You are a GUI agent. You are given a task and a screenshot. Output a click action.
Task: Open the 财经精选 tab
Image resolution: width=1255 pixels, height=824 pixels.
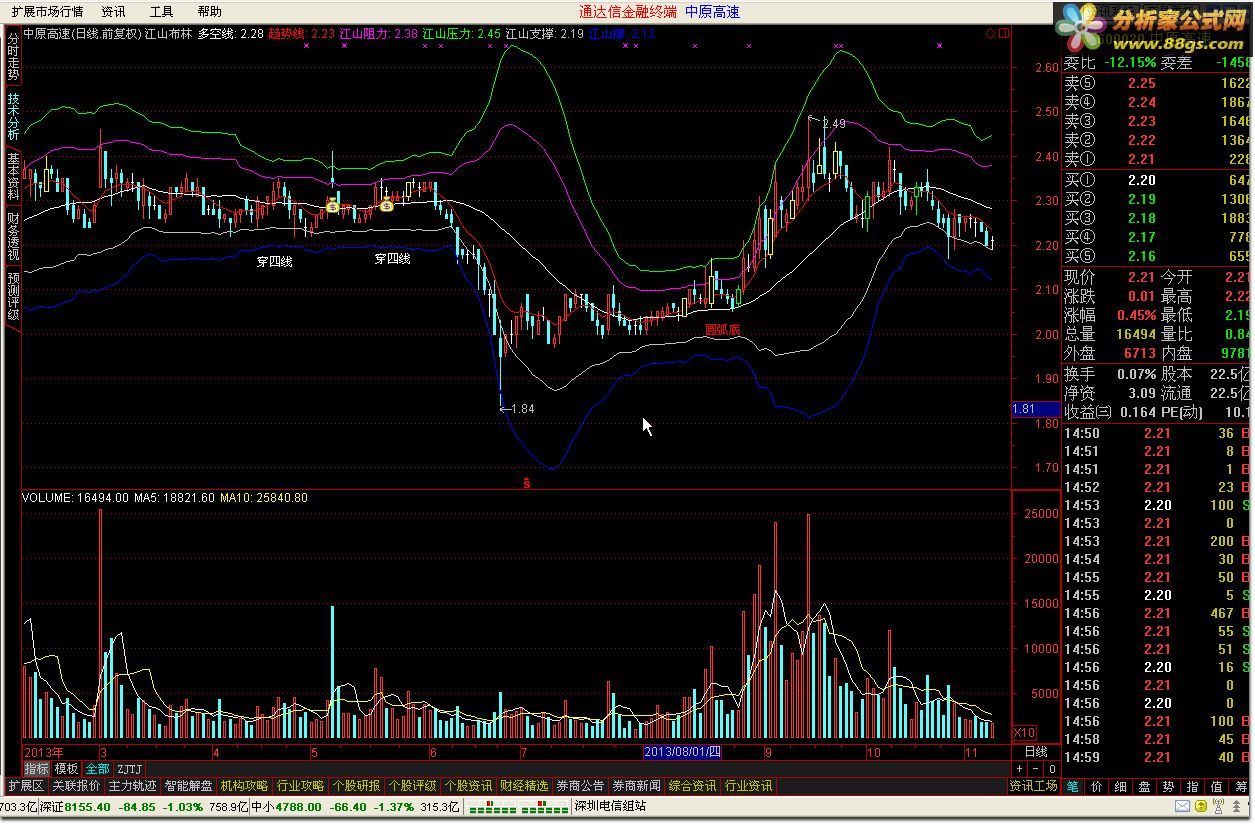pos(524,786)
